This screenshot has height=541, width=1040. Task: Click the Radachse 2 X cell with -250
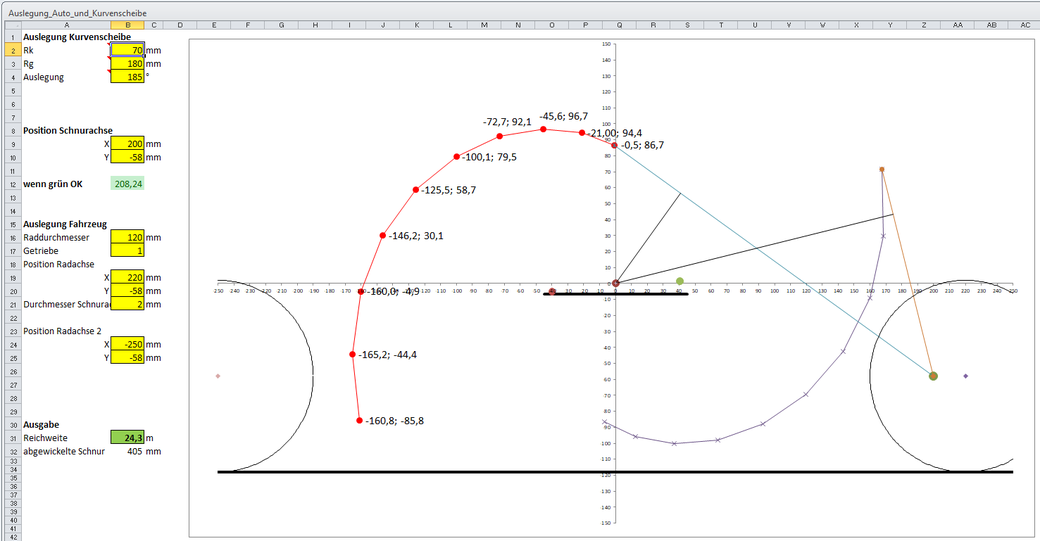(127, 344)
